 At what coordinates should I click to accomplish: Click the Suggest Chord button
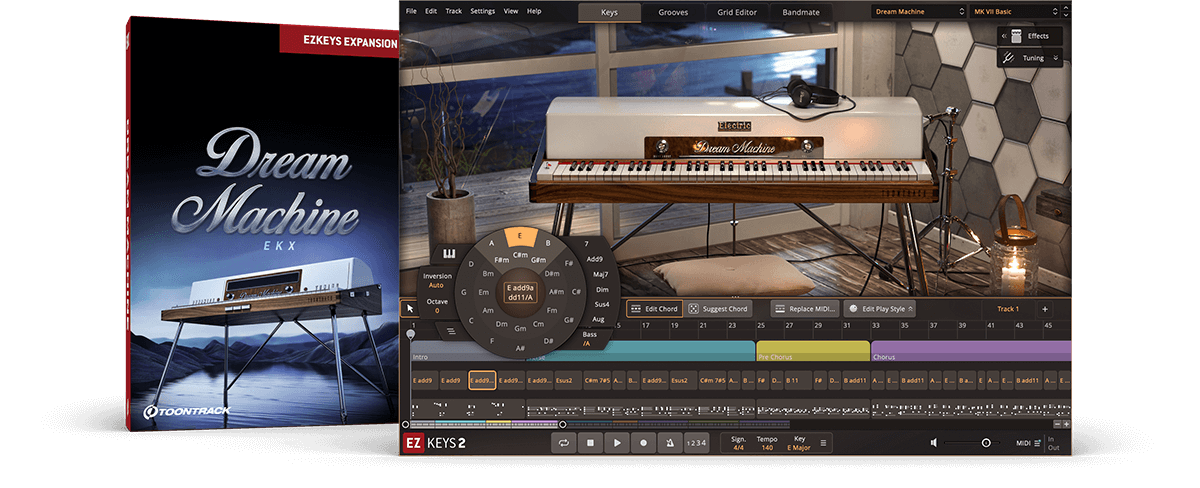click(x=718, y=309)
